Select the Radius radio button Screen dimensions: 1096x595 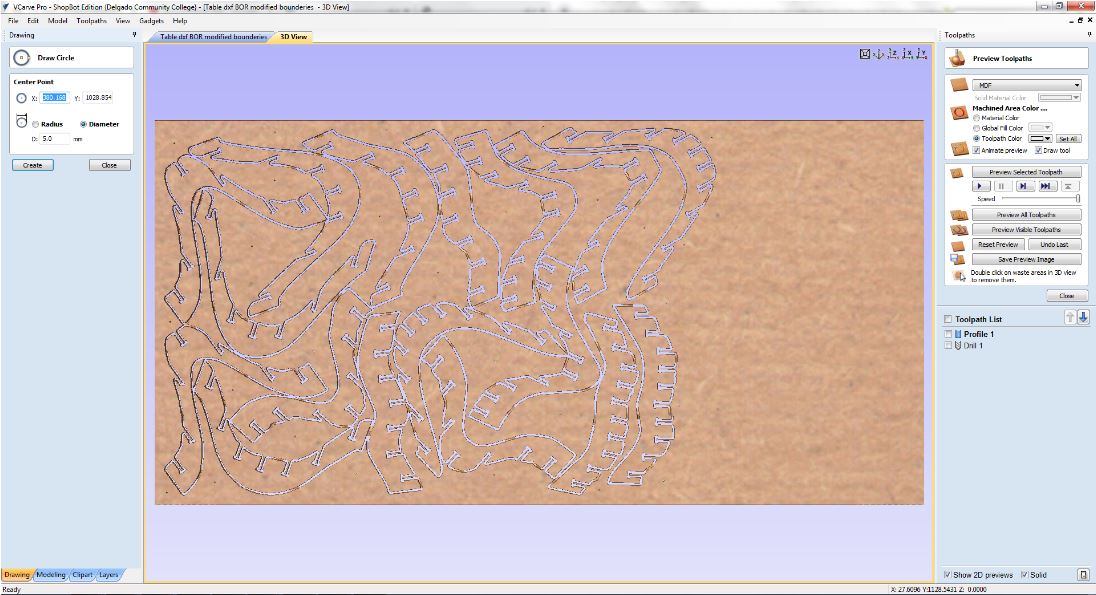(35, 124)
